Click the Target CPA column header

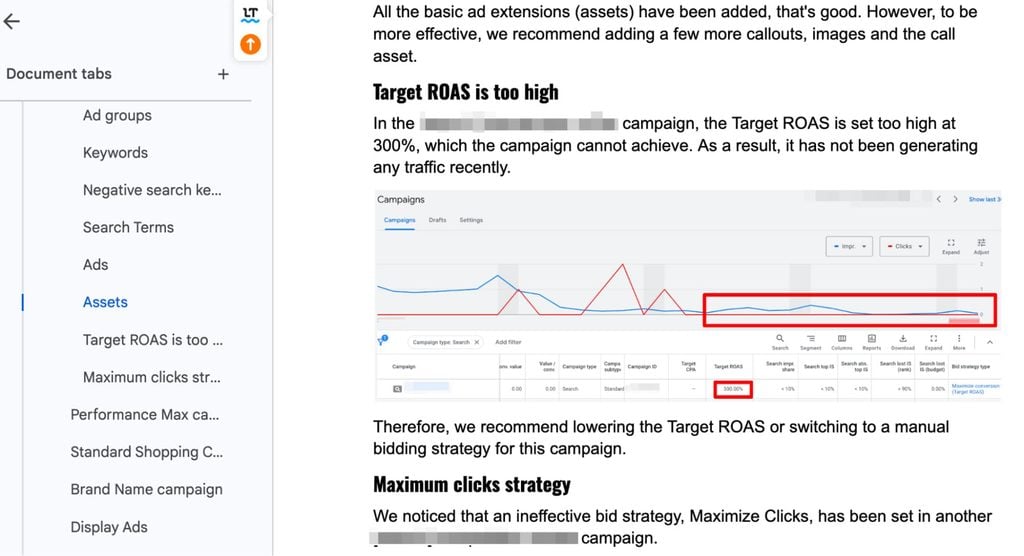tap(688, 367)
